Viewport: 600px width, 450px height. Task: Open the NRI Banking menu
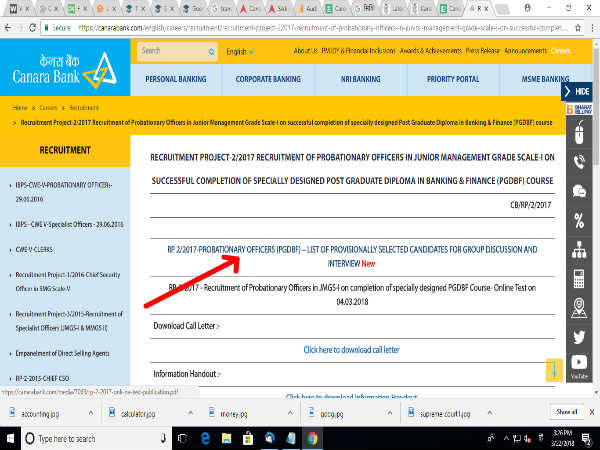360,79
